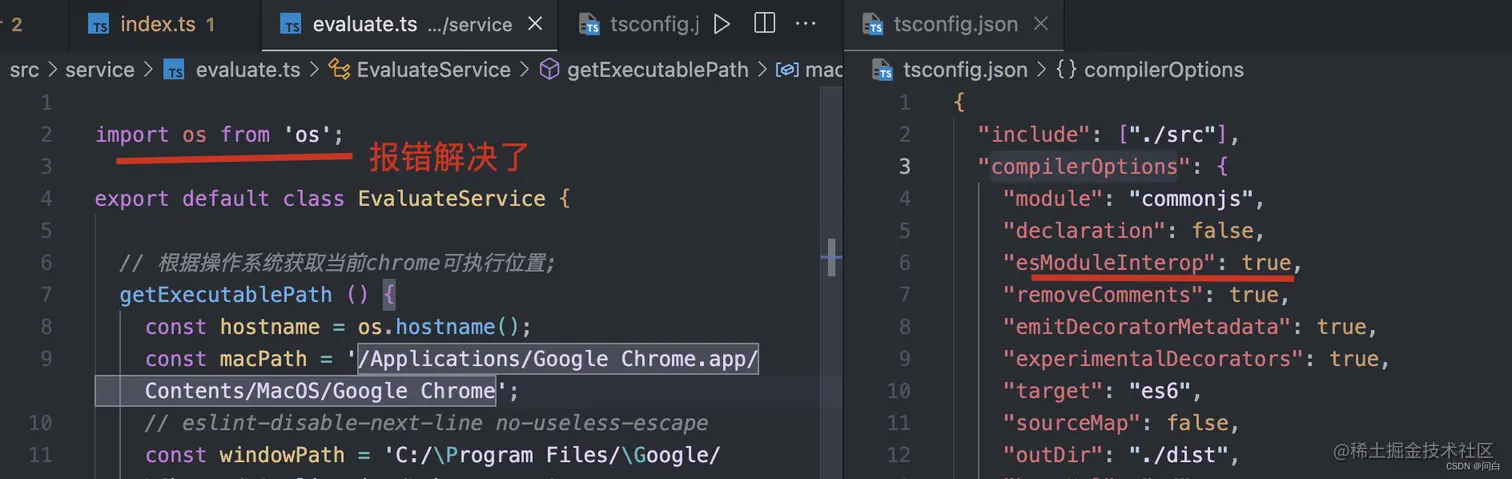Open the getExecutablePath breadcrumb symbol
This screenshot has width=1512, height=479.
pyautogui.click(x=658, y=69)
